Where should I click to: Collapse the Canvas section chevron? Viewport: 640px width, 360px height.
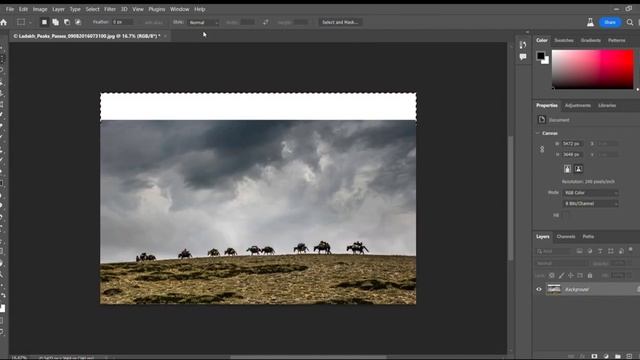[x=538, y=133]
